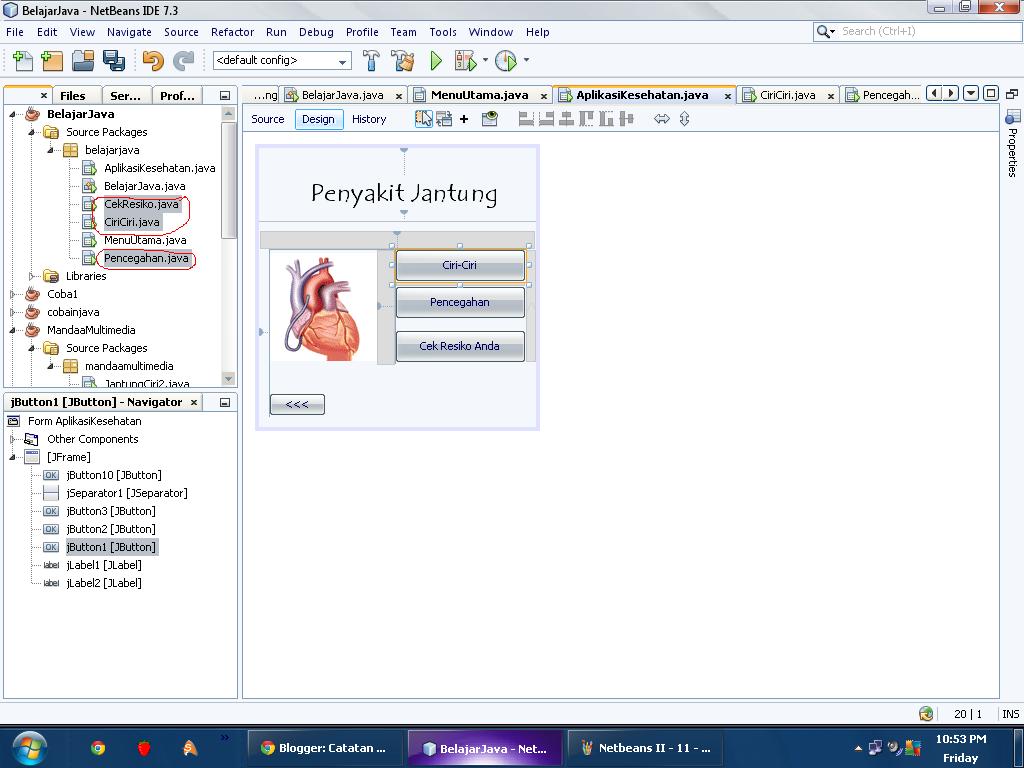Collapse the MandaaMultimedia project

(12, 330)
